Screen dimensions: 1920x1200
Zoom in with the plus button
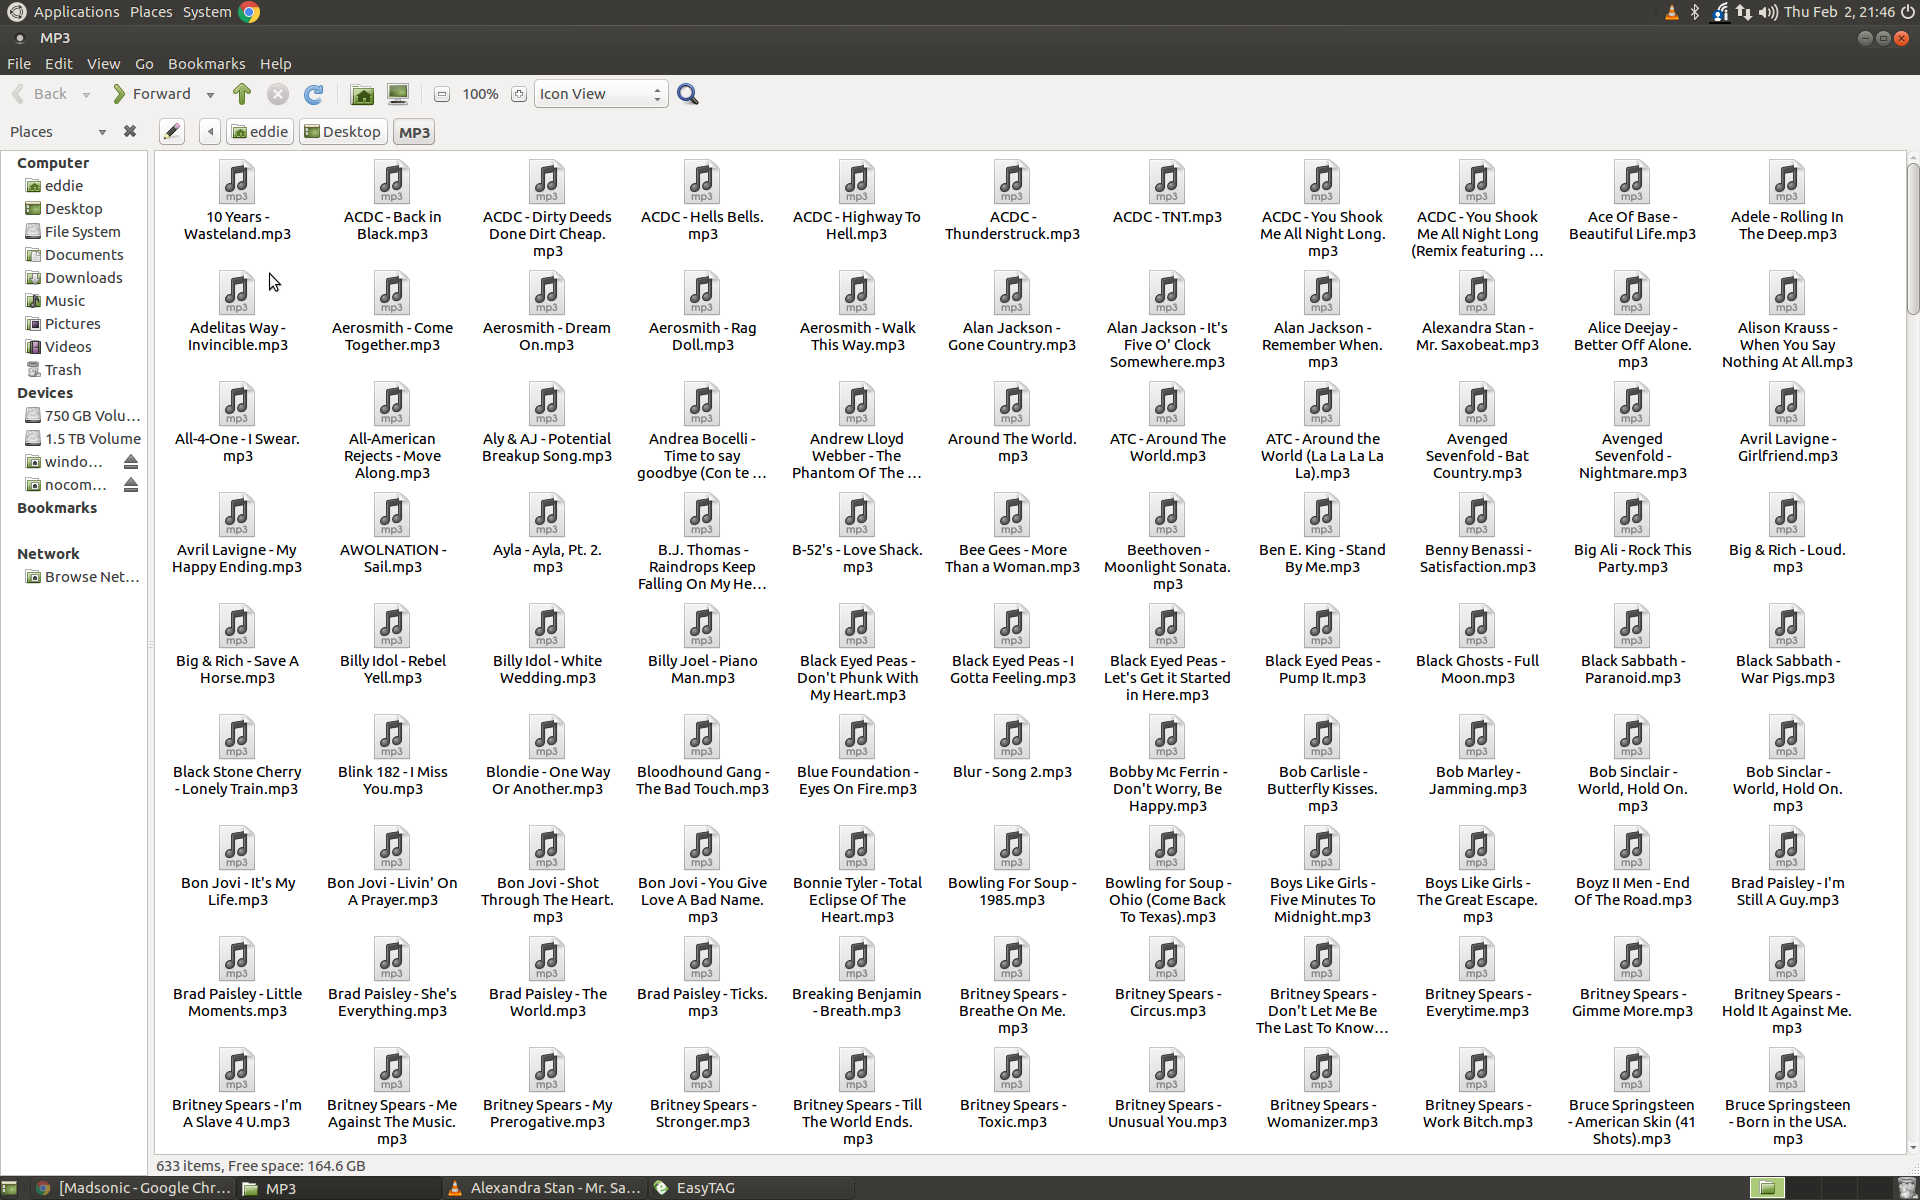(x=518, y=94)
